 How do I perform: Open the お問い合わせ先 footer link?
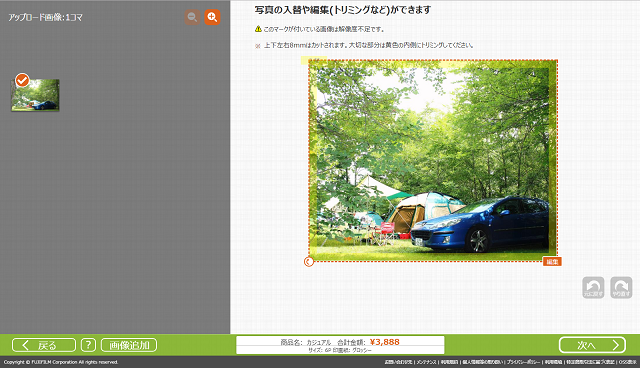[x=398, y=362]
